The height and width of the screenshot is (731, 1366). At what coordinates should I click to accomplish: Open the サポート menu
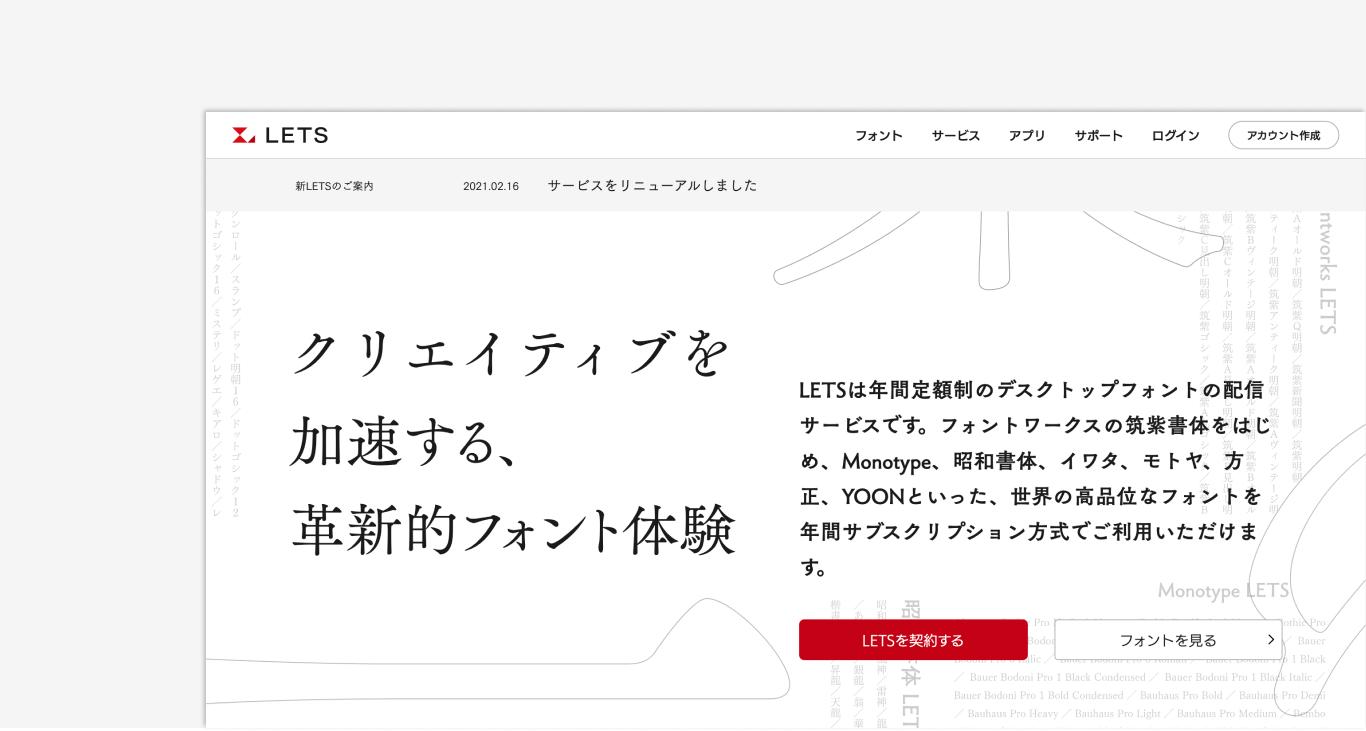(1098, 135)
